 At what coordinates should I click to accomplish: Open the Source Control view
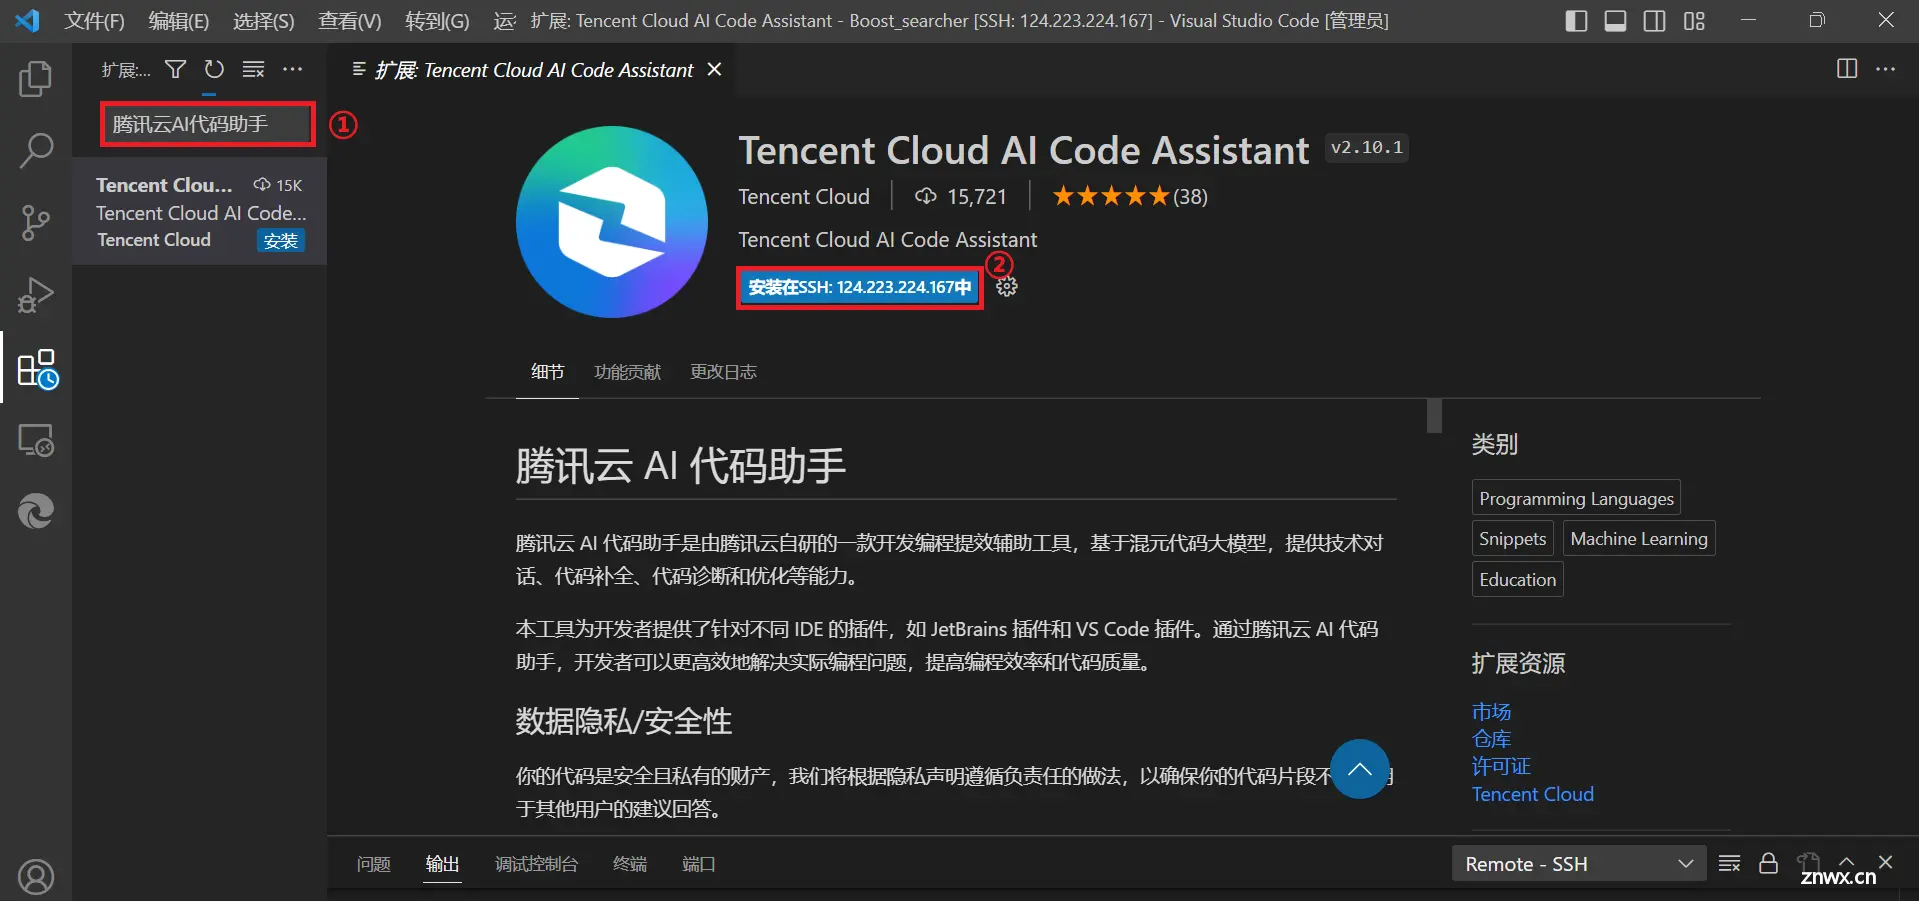point(36,223)
